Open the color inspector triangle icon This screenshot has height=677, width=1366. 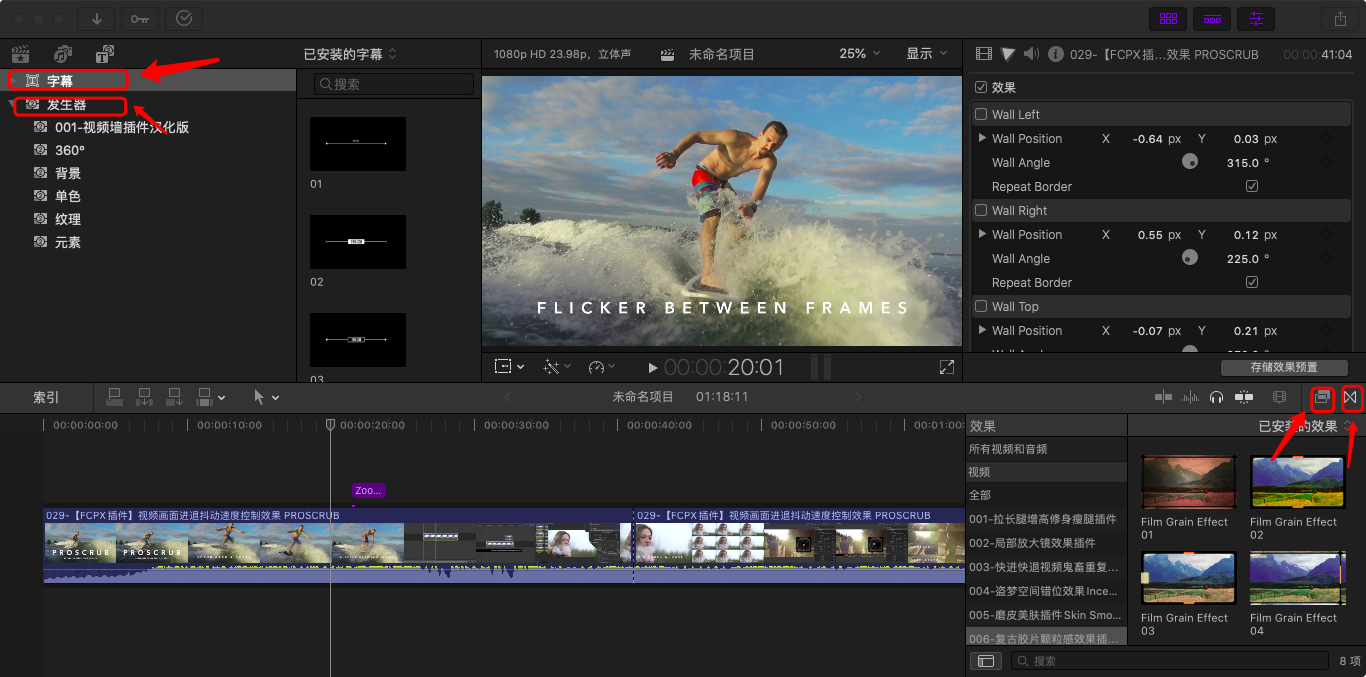tap(1008, 54)
